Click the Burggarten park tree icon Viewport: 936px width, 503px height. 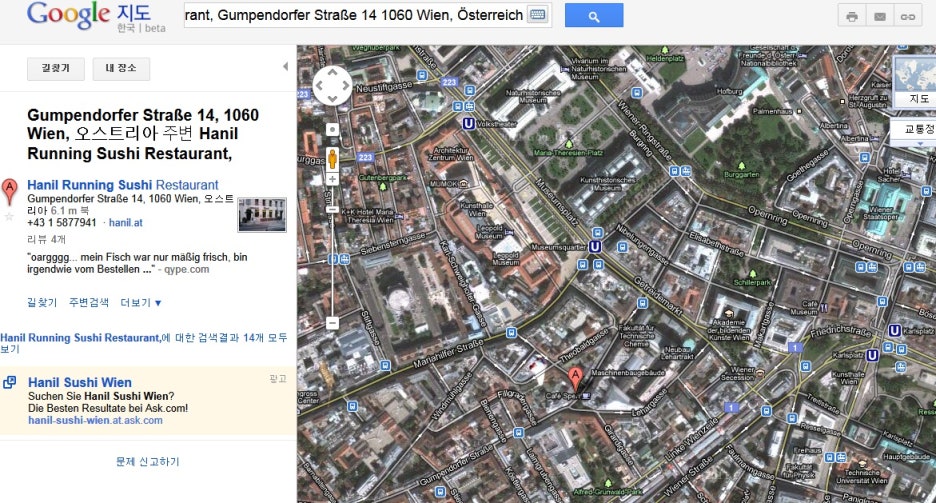pos(741,166)
